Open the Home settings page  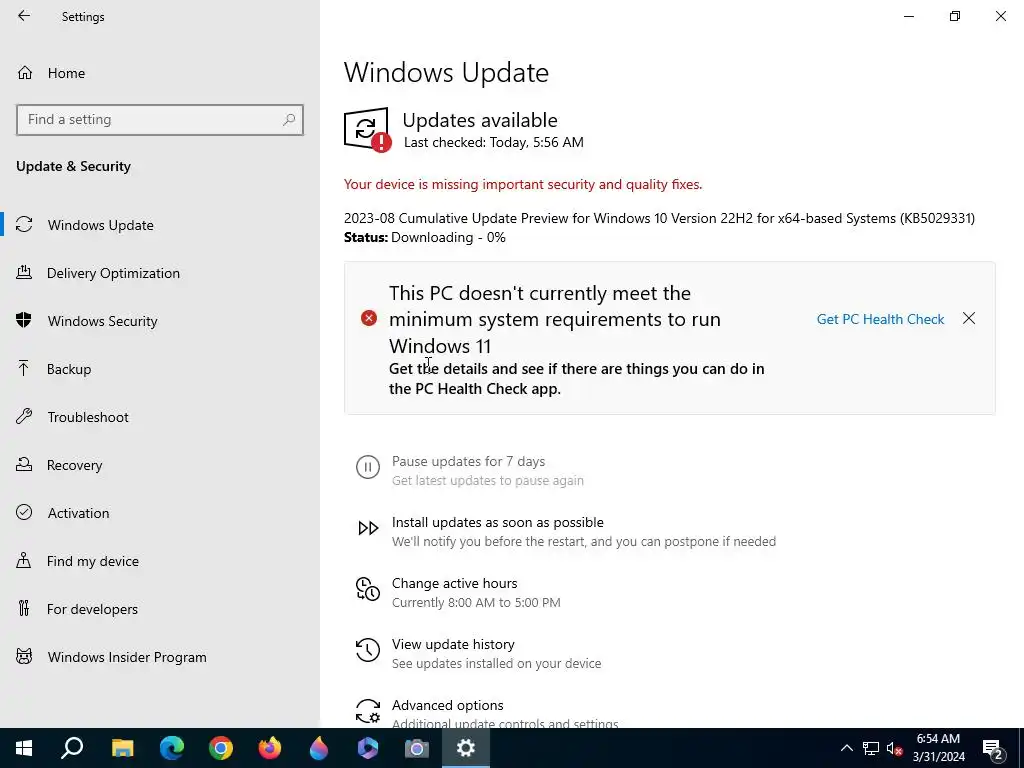pyautogui.click(x=66, y=73)
